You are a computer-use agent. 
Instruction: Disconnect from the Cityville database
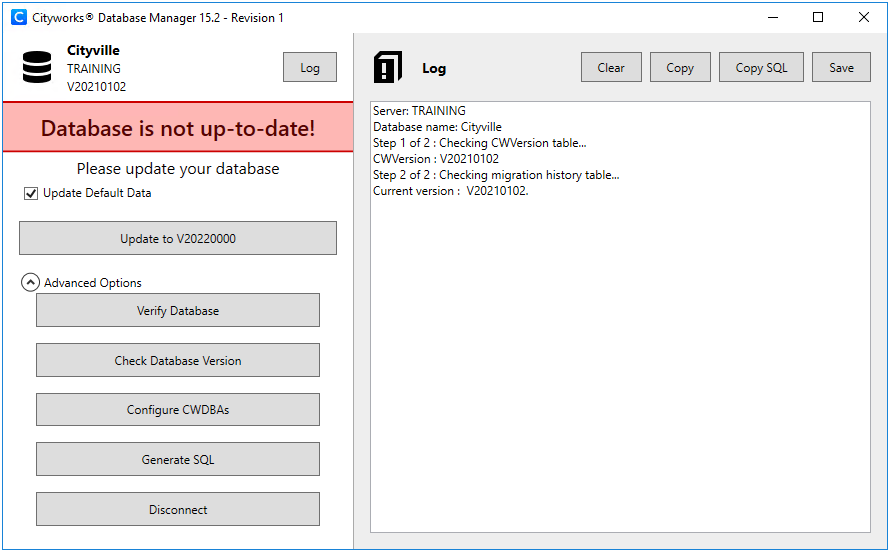pos(178,510)
